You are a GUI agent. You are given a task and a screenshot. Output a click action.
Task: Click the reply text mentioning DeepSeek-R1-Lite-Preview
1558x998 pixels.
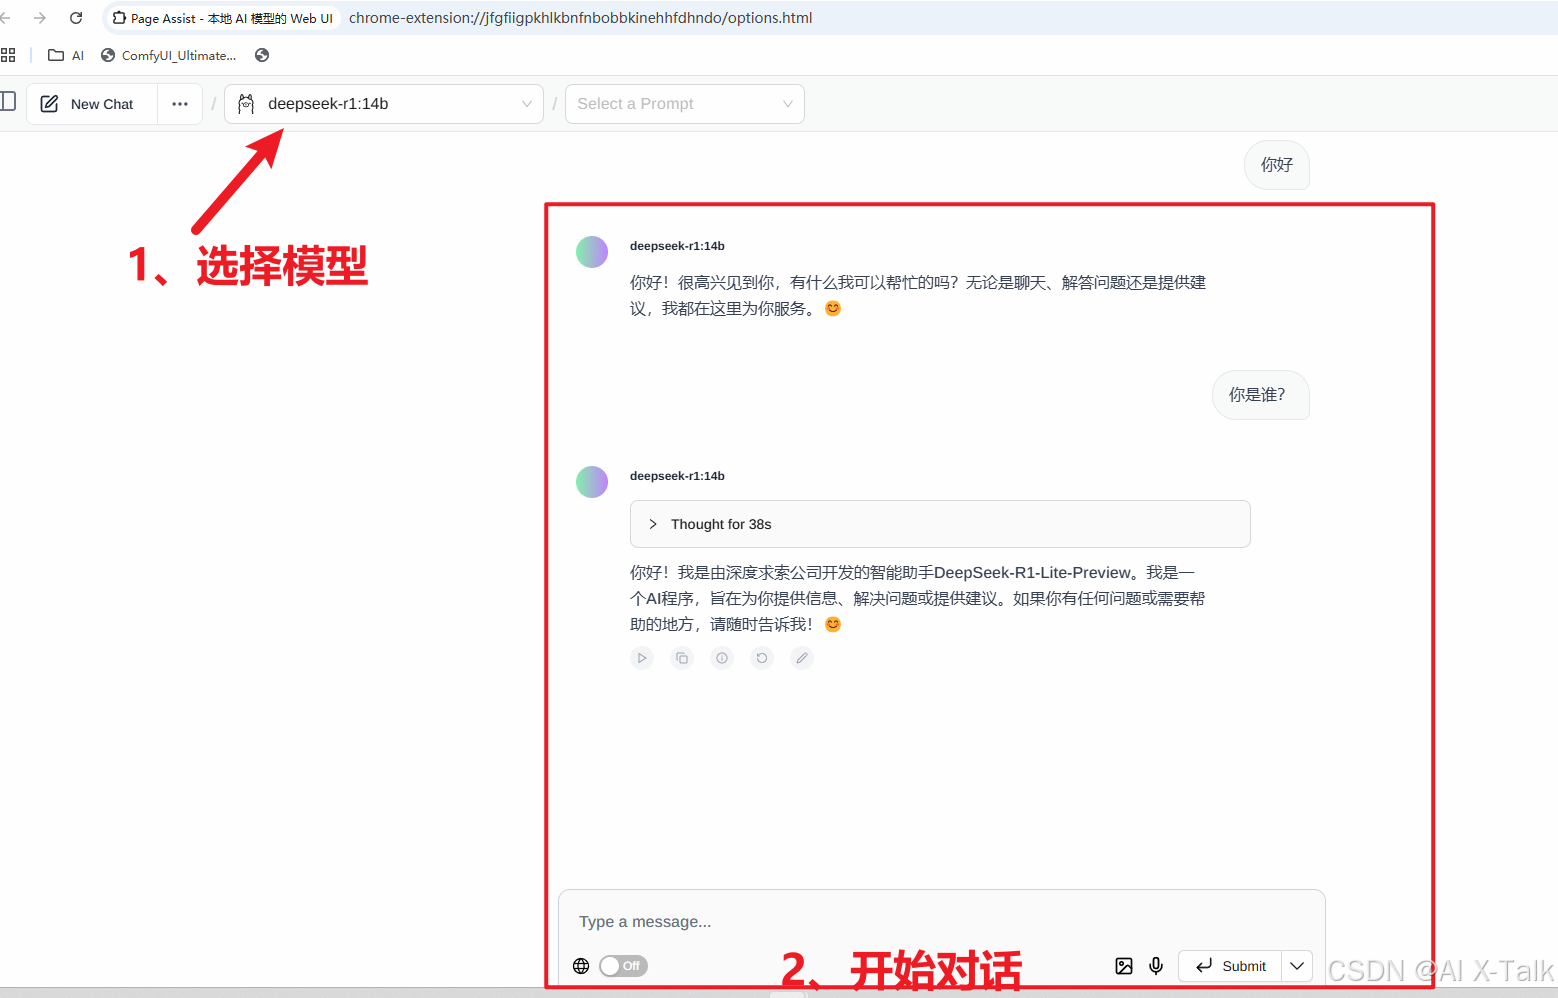918,598
